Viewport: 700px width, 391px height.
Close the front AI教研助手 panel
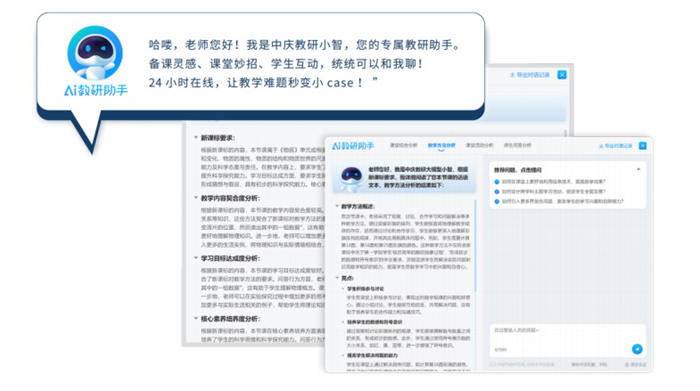[x=642, y=146]
